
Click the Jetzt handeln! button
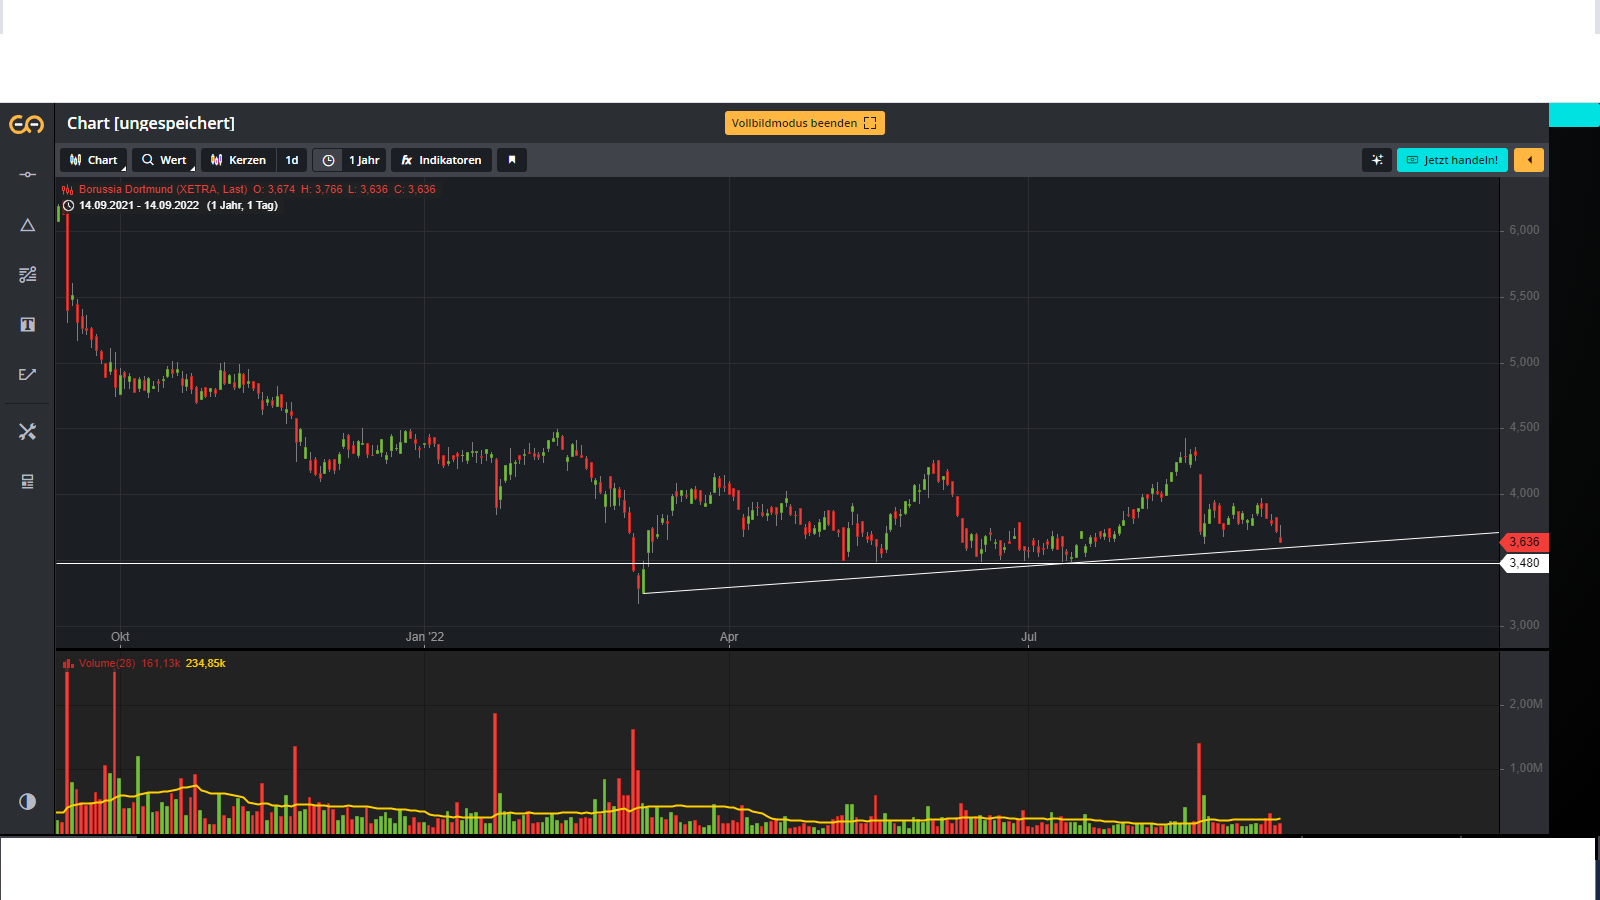(1452, 160)
